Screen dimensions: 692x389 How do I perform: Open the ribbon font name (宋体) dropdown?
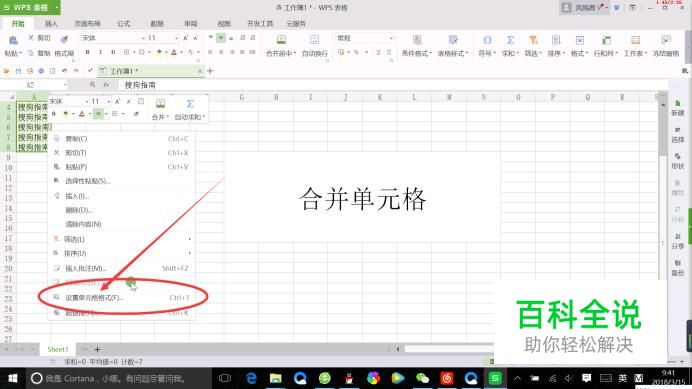tap(143, 38)
